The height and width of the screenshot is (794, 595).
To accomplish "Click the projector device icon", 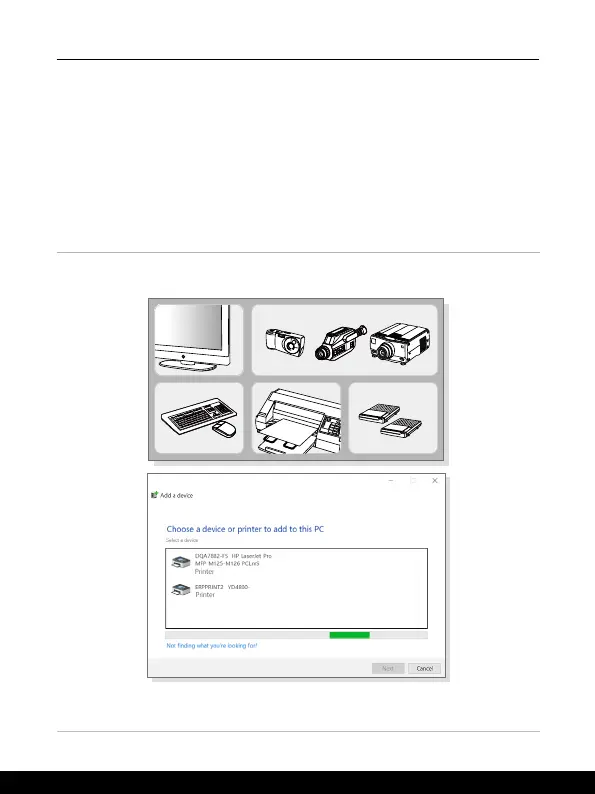I will [x=400, y=344].
